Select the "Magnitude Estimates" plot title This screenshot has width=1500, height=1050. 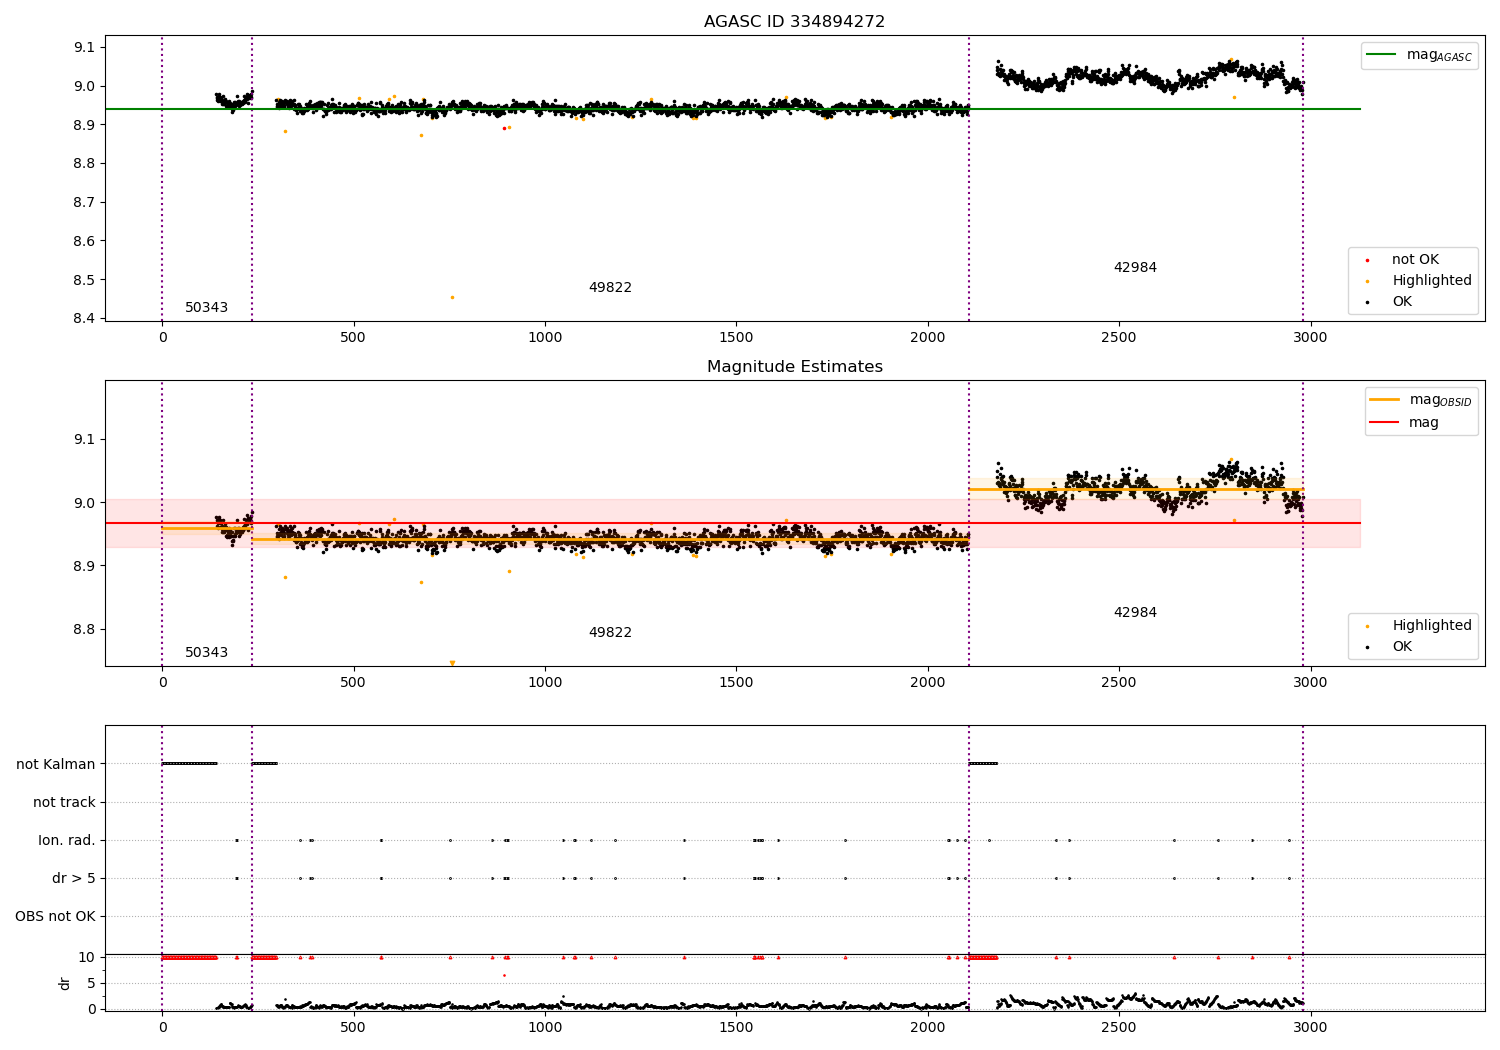click(x=794, y=367)
